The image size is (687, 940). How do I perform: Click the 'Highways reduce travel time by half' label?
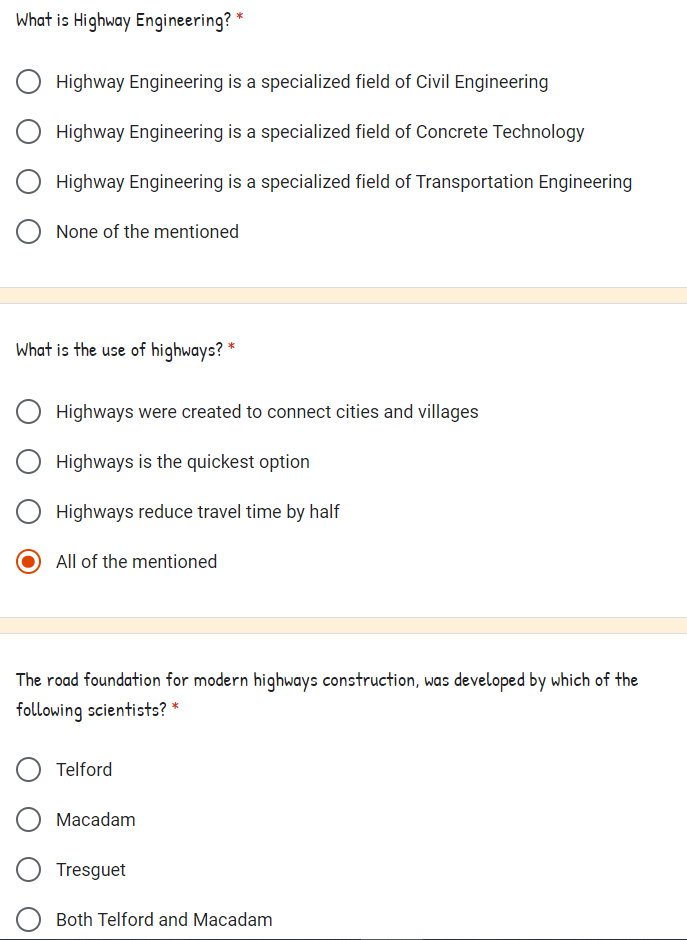[x=198, y=512]
